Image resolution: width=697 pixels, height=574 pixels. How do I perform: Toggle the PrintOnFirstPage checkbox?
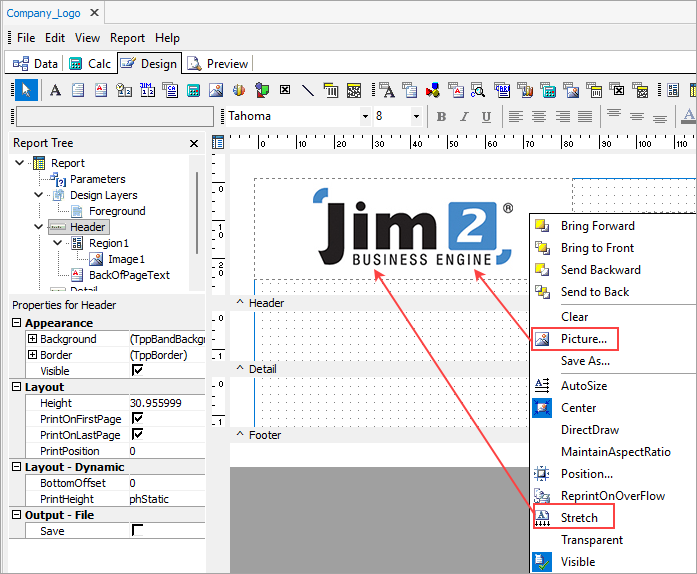coord(137,418)
